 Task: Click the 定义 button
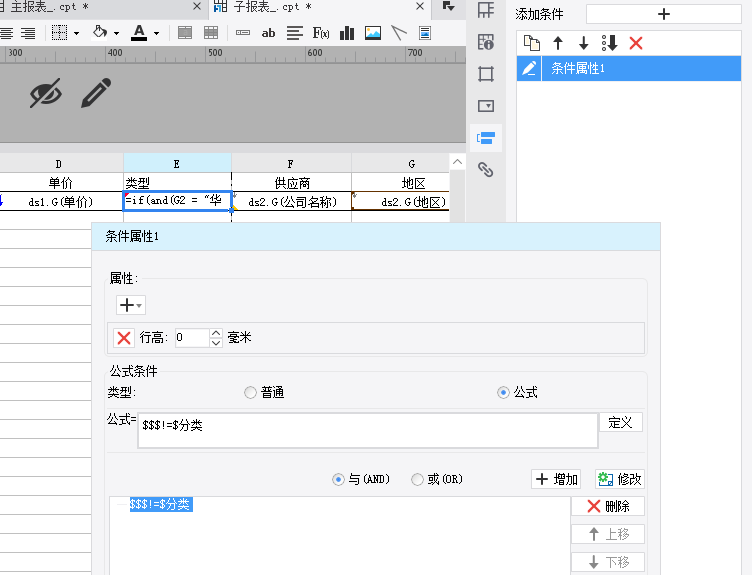tap(621, 422)
